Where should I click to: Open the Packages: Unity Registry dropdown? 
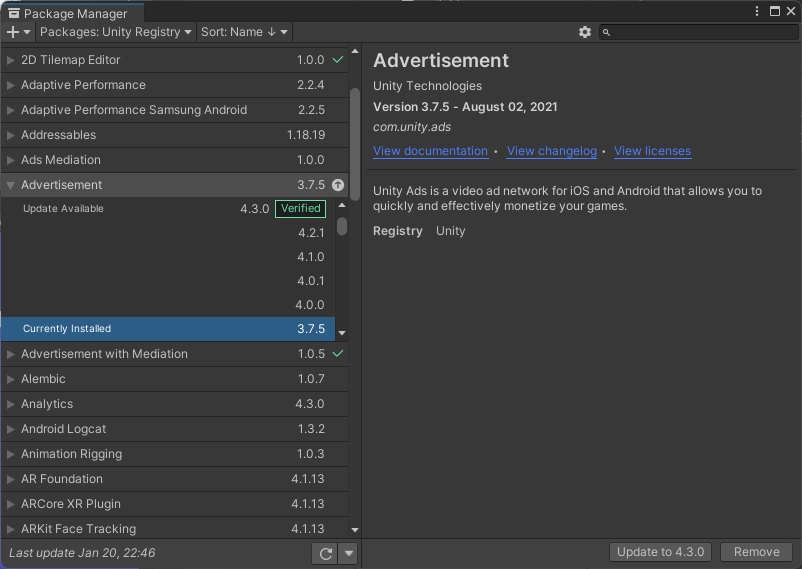pos(116,32)
